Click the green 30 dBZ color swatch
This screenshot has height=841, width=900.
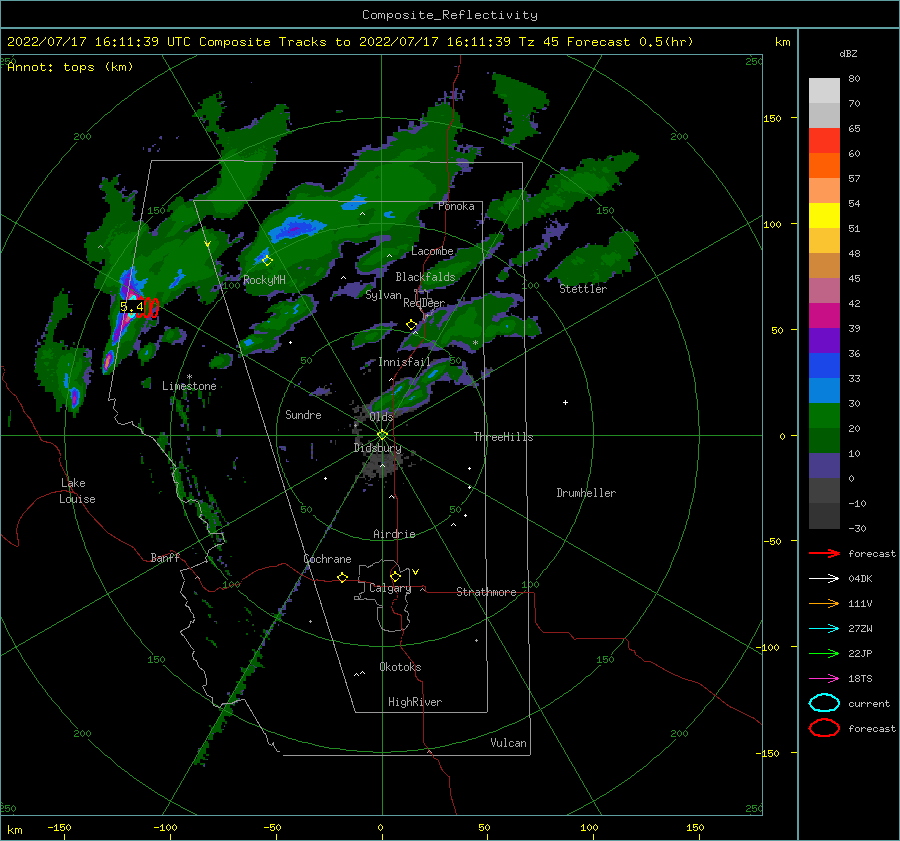click(824, 415)
